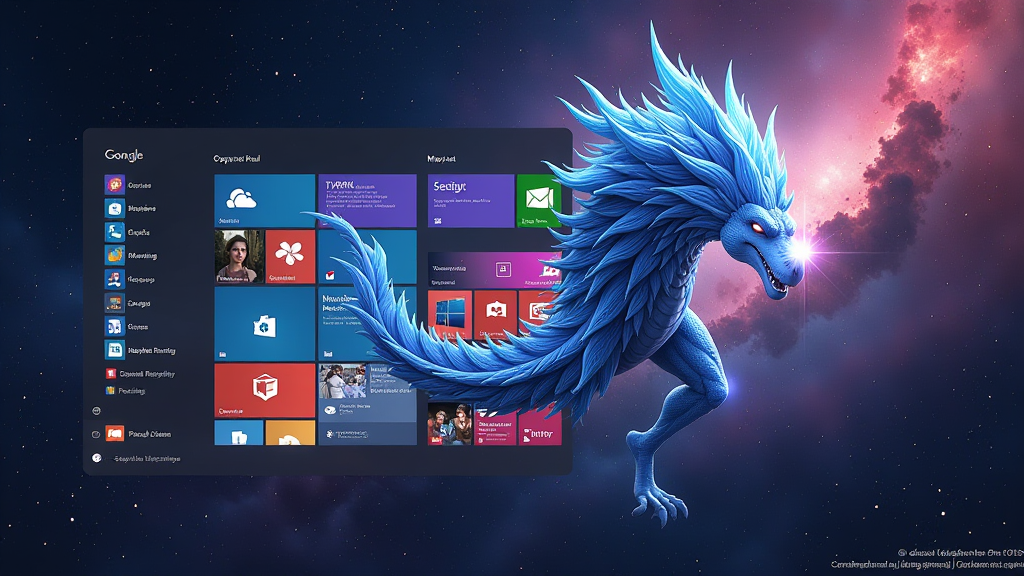
Task: Open the purple Seciiyt tile
Action: [471, 200]
